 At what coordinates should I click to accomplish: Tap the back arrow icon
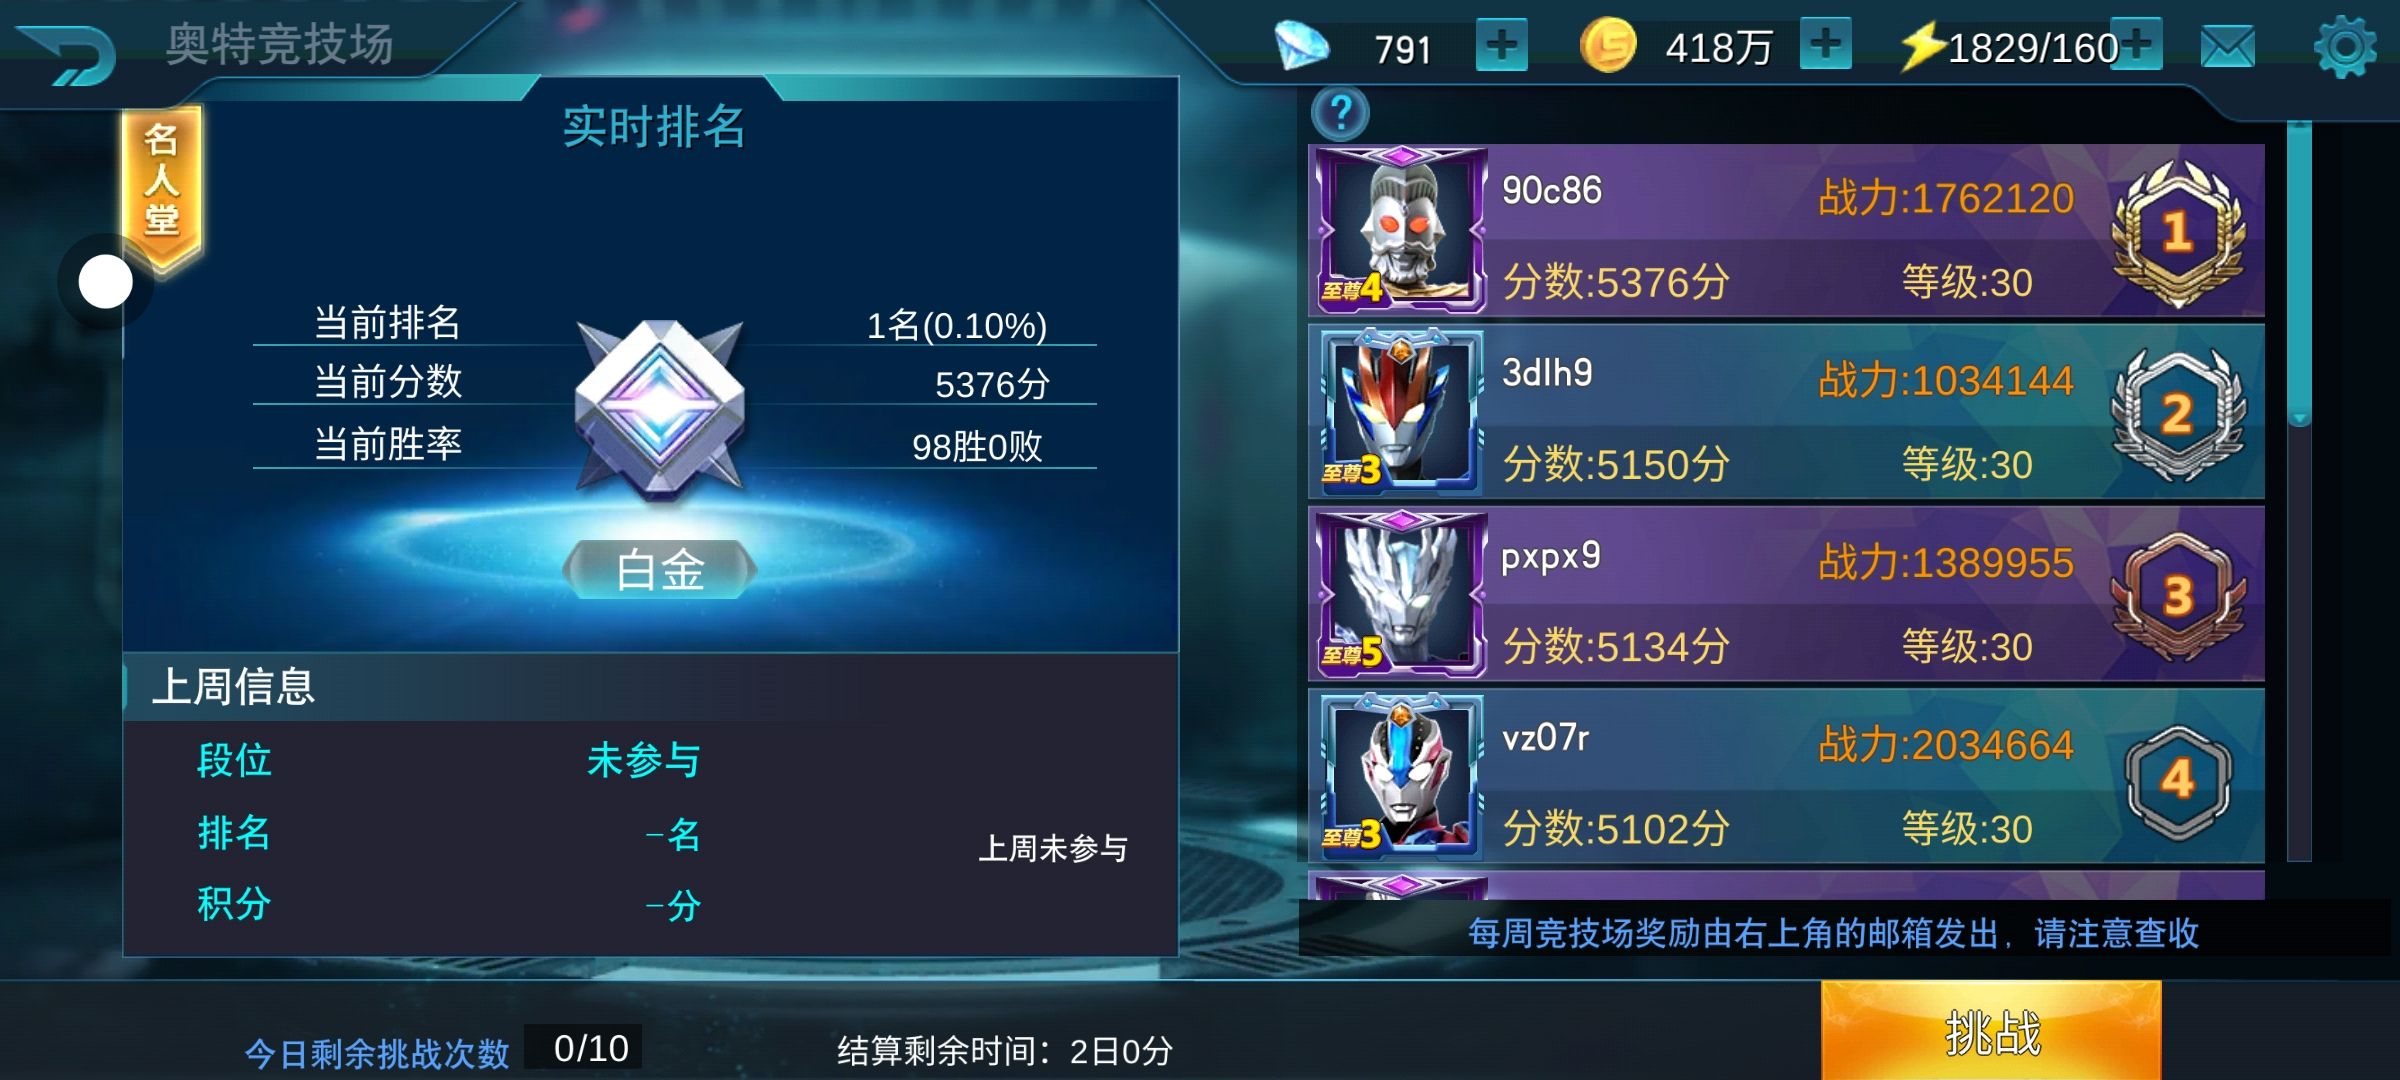66,54
